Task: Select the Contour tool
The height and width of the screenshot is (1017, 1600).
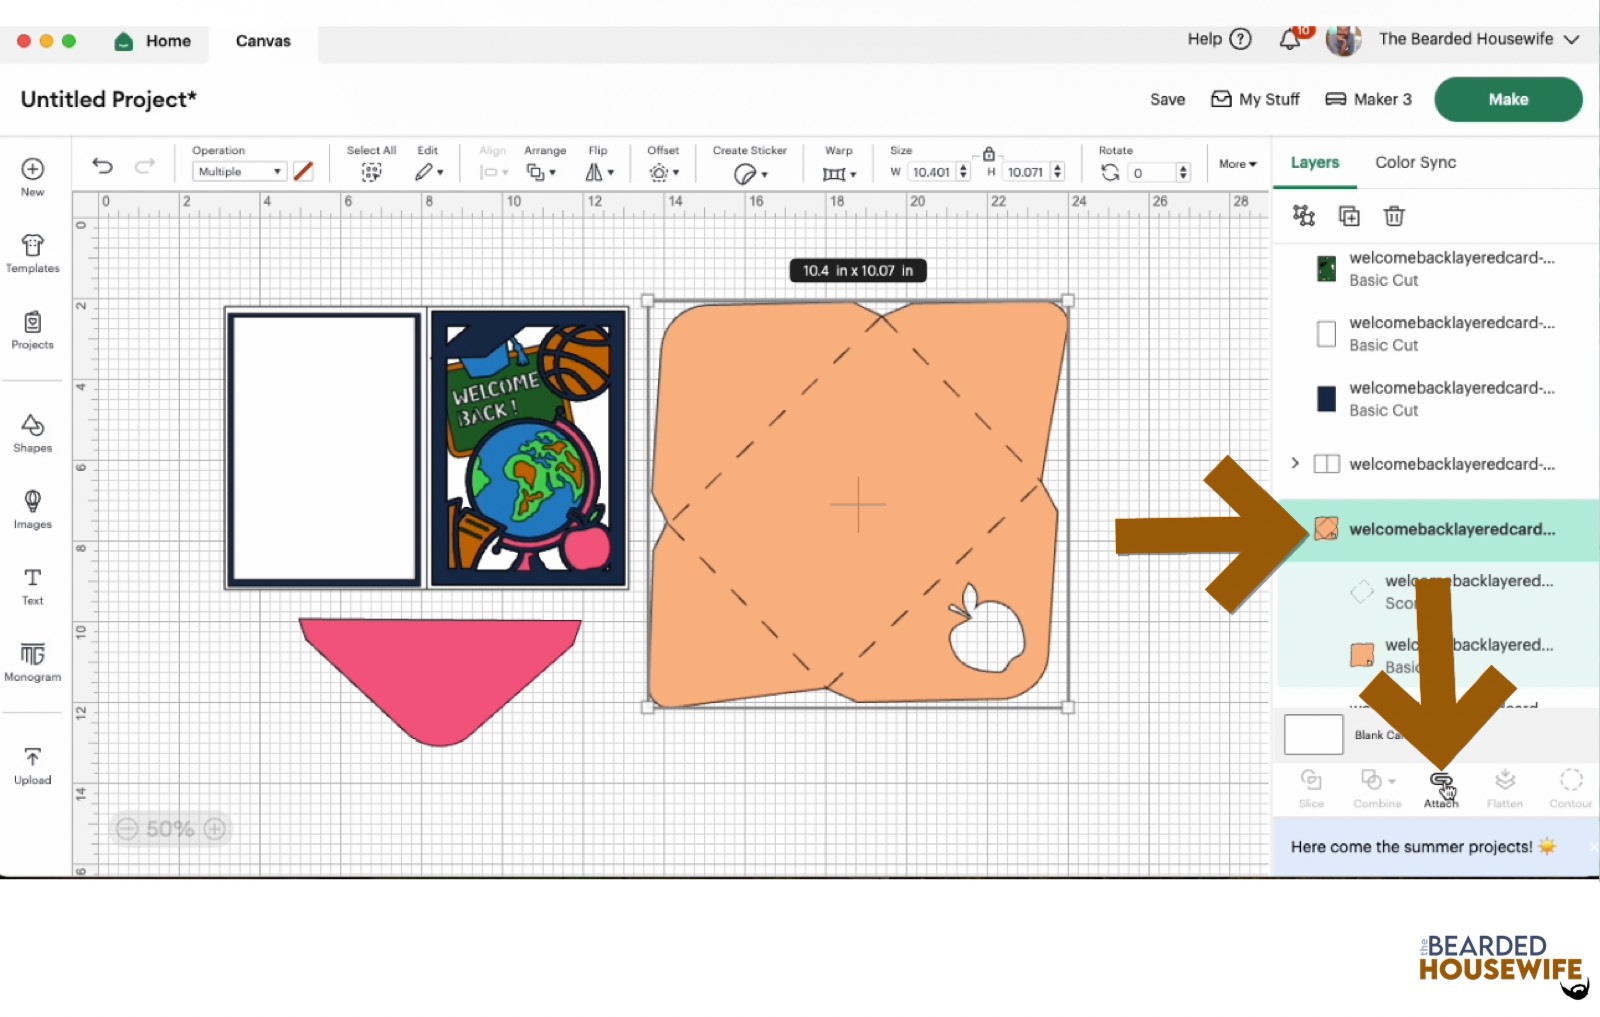Action: tap(1569, 788)
